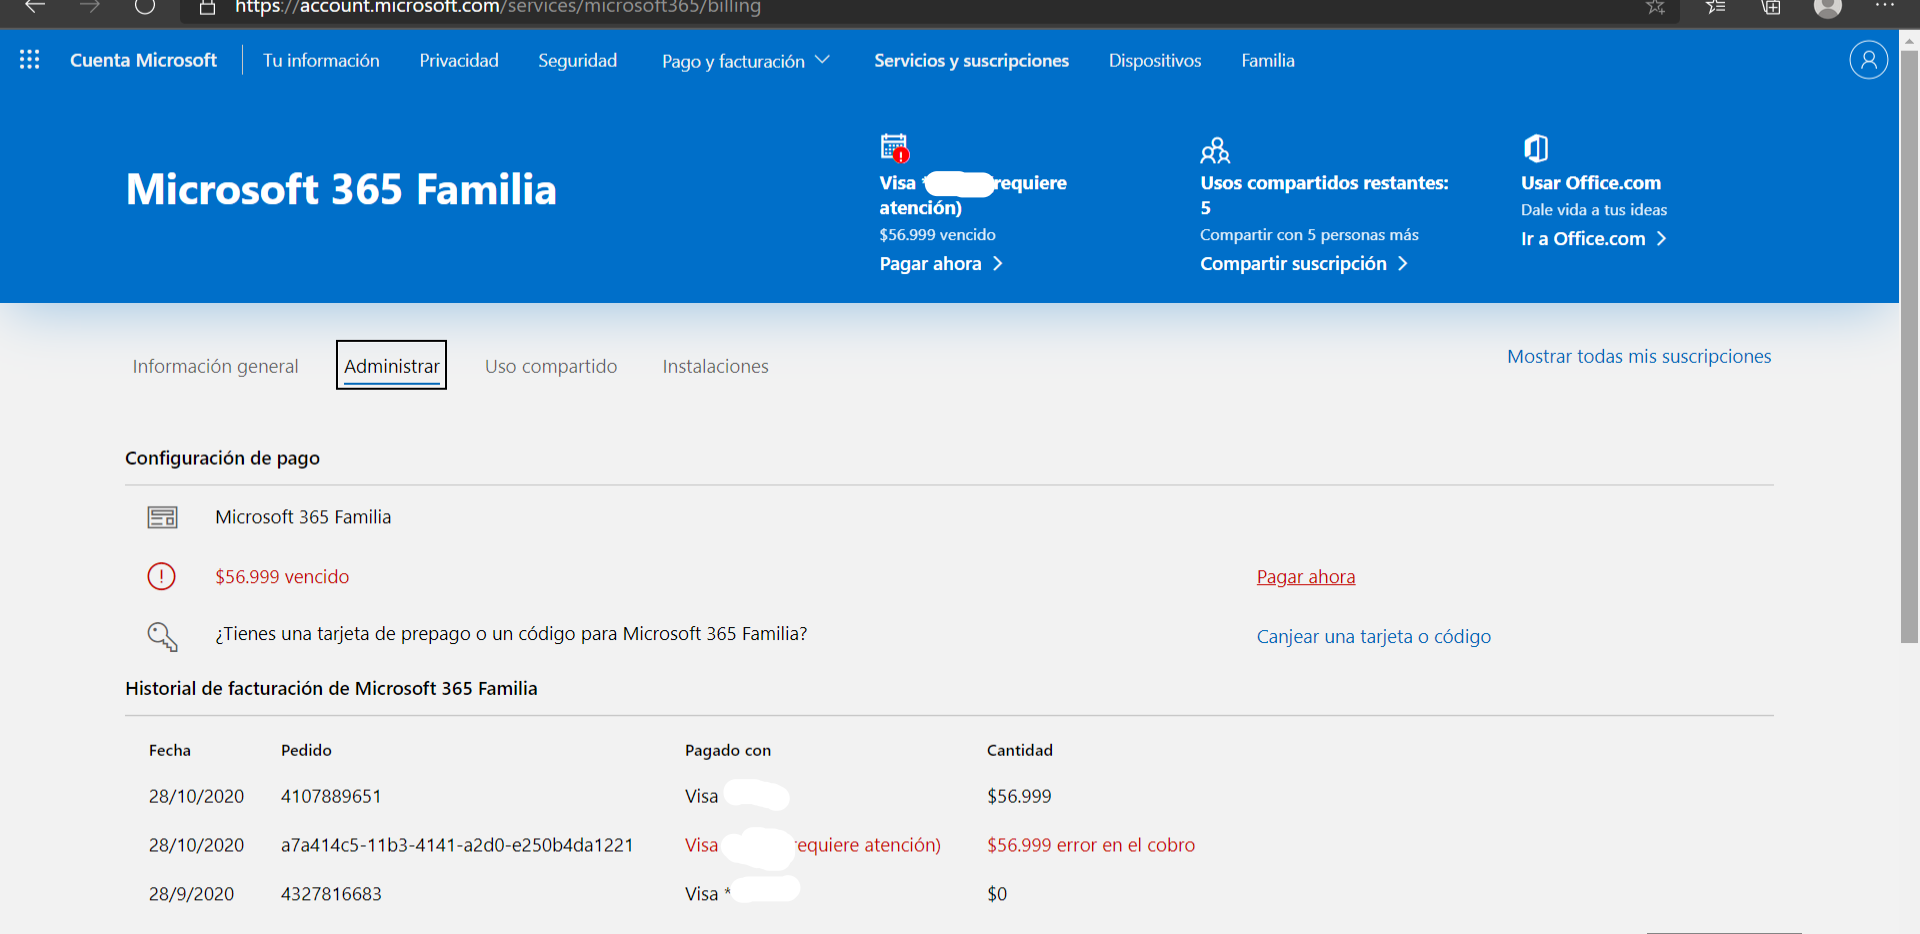Open the browser favorites list icon
This screenshot has width=1920, height=934.
point(1716,8)
